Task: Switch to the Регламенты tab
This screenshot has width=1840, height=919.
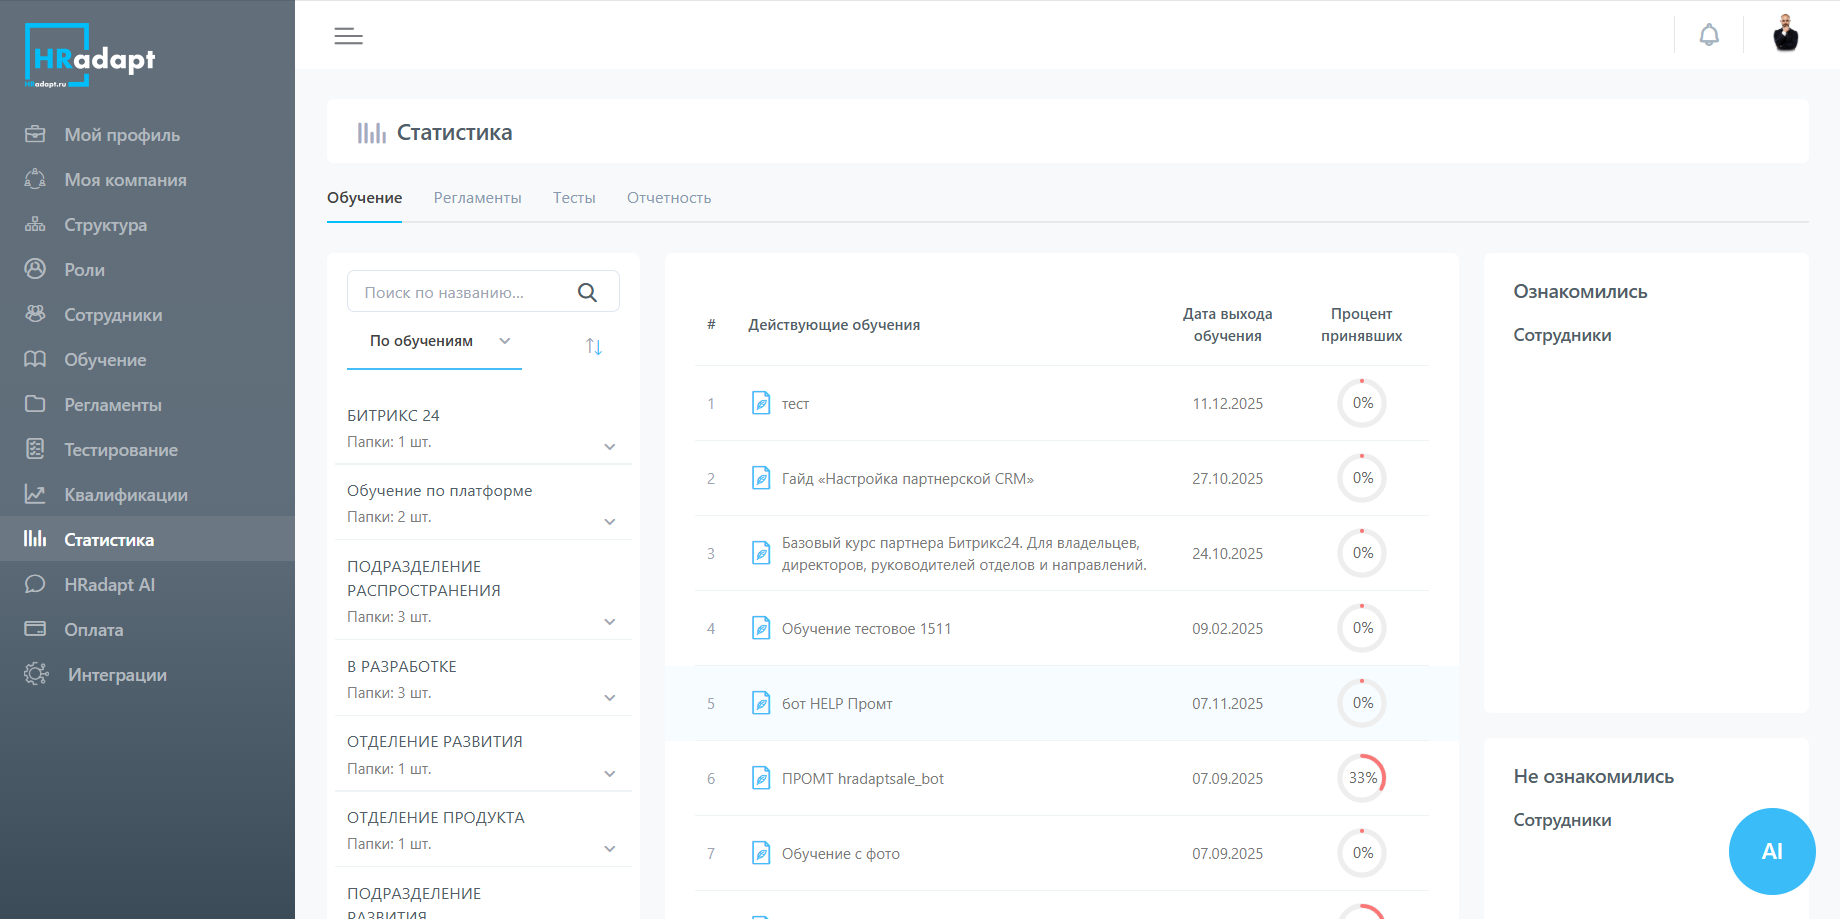Action: pos(477,198)
